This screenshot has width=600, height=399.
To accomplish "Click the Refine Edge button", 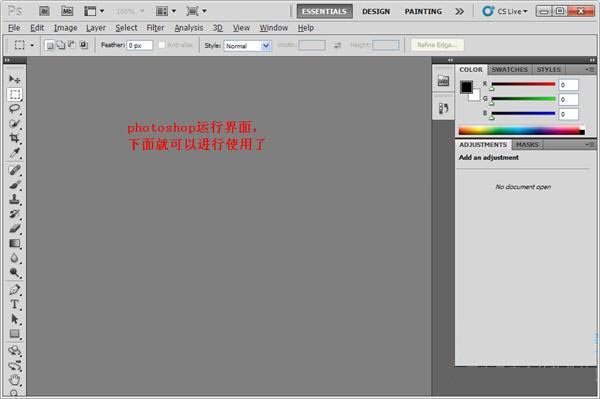I will pos(437,45).
